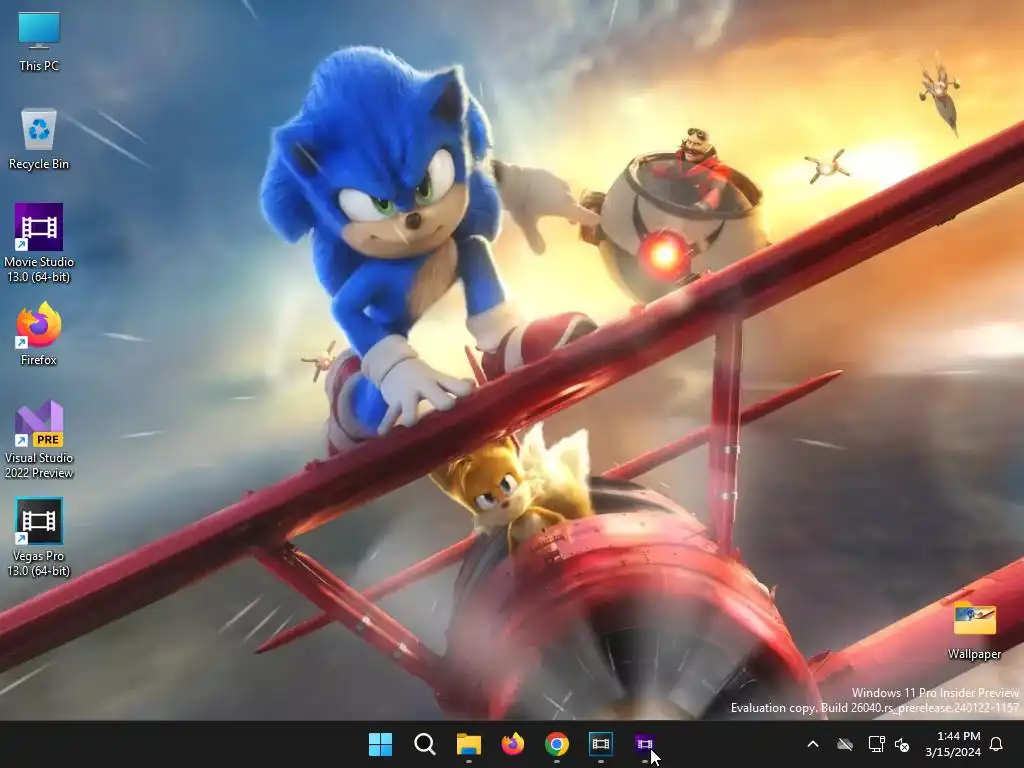Select the This PC desktop icon
Screen dimensions: 1024x768
39,41
